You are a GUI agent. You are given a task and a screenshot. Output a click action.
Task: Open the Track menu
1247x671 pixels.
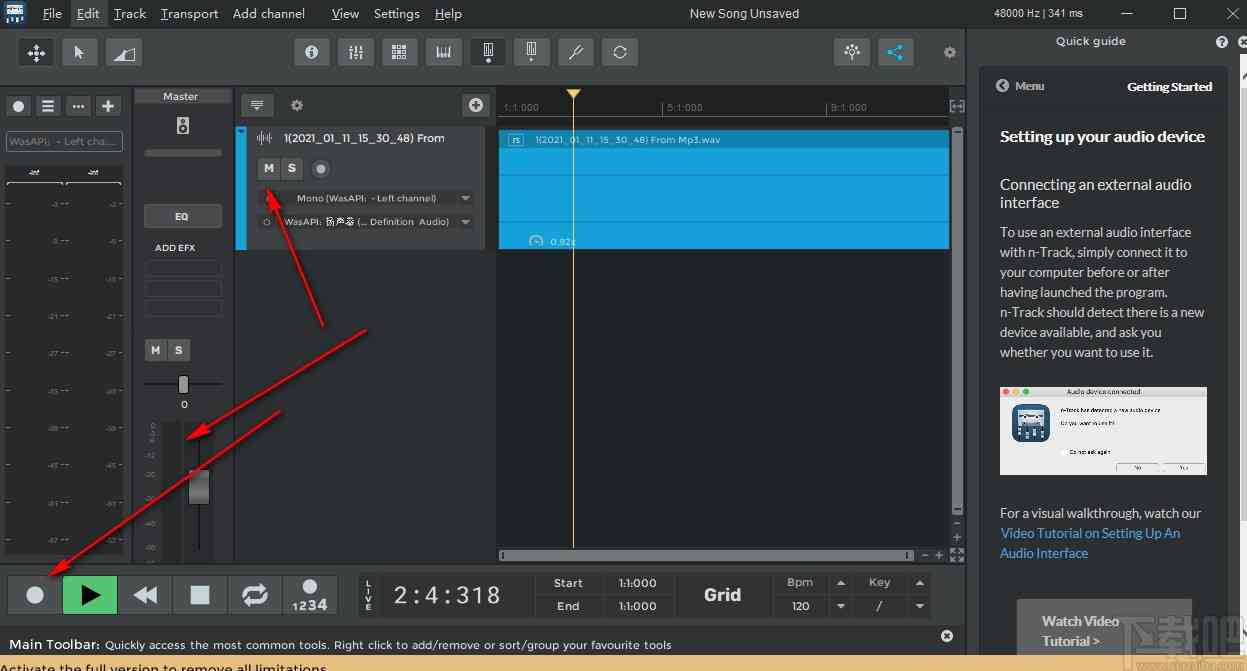tap(130, 14)
